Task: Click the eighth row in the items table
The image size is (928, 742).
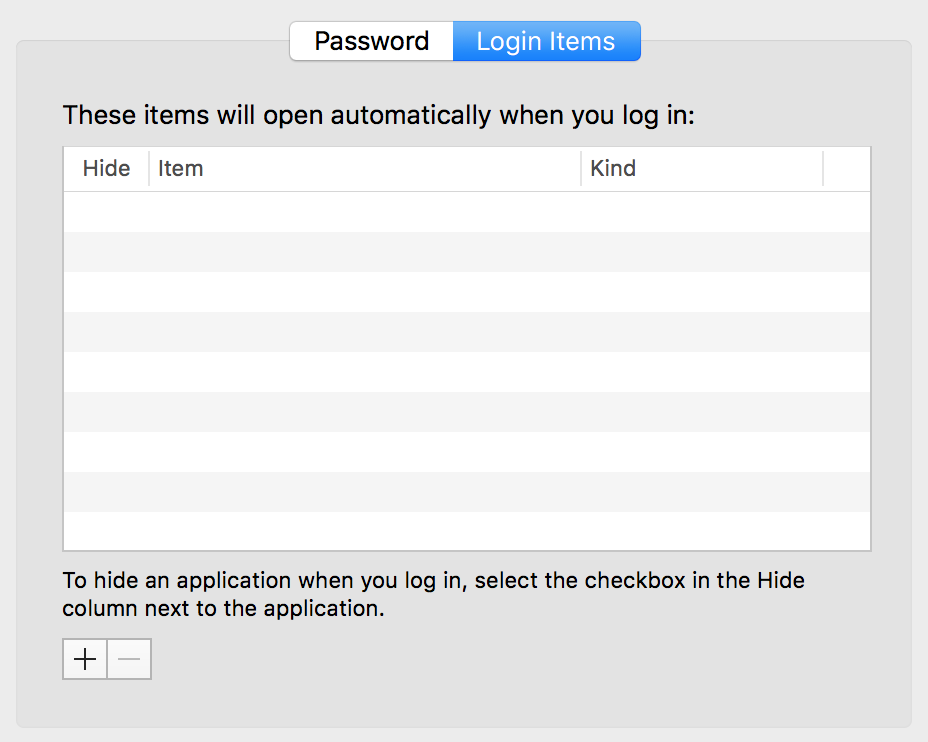Action: pos(467,492)
